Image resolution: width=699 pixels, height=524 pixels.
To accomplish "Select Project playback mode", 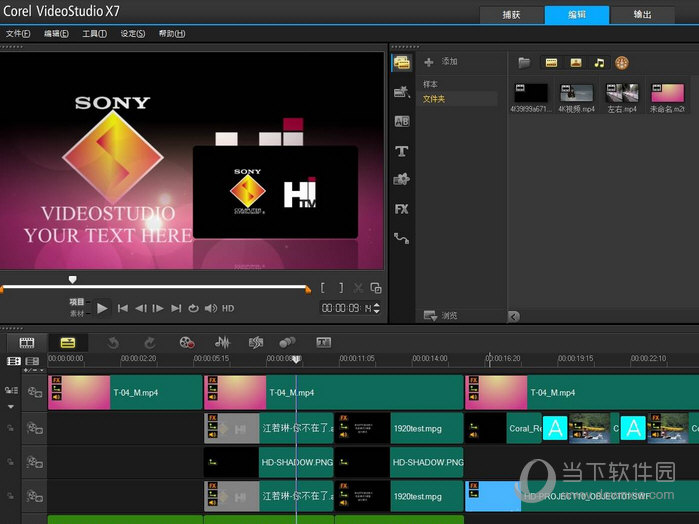I will click(x=77, y=302).
